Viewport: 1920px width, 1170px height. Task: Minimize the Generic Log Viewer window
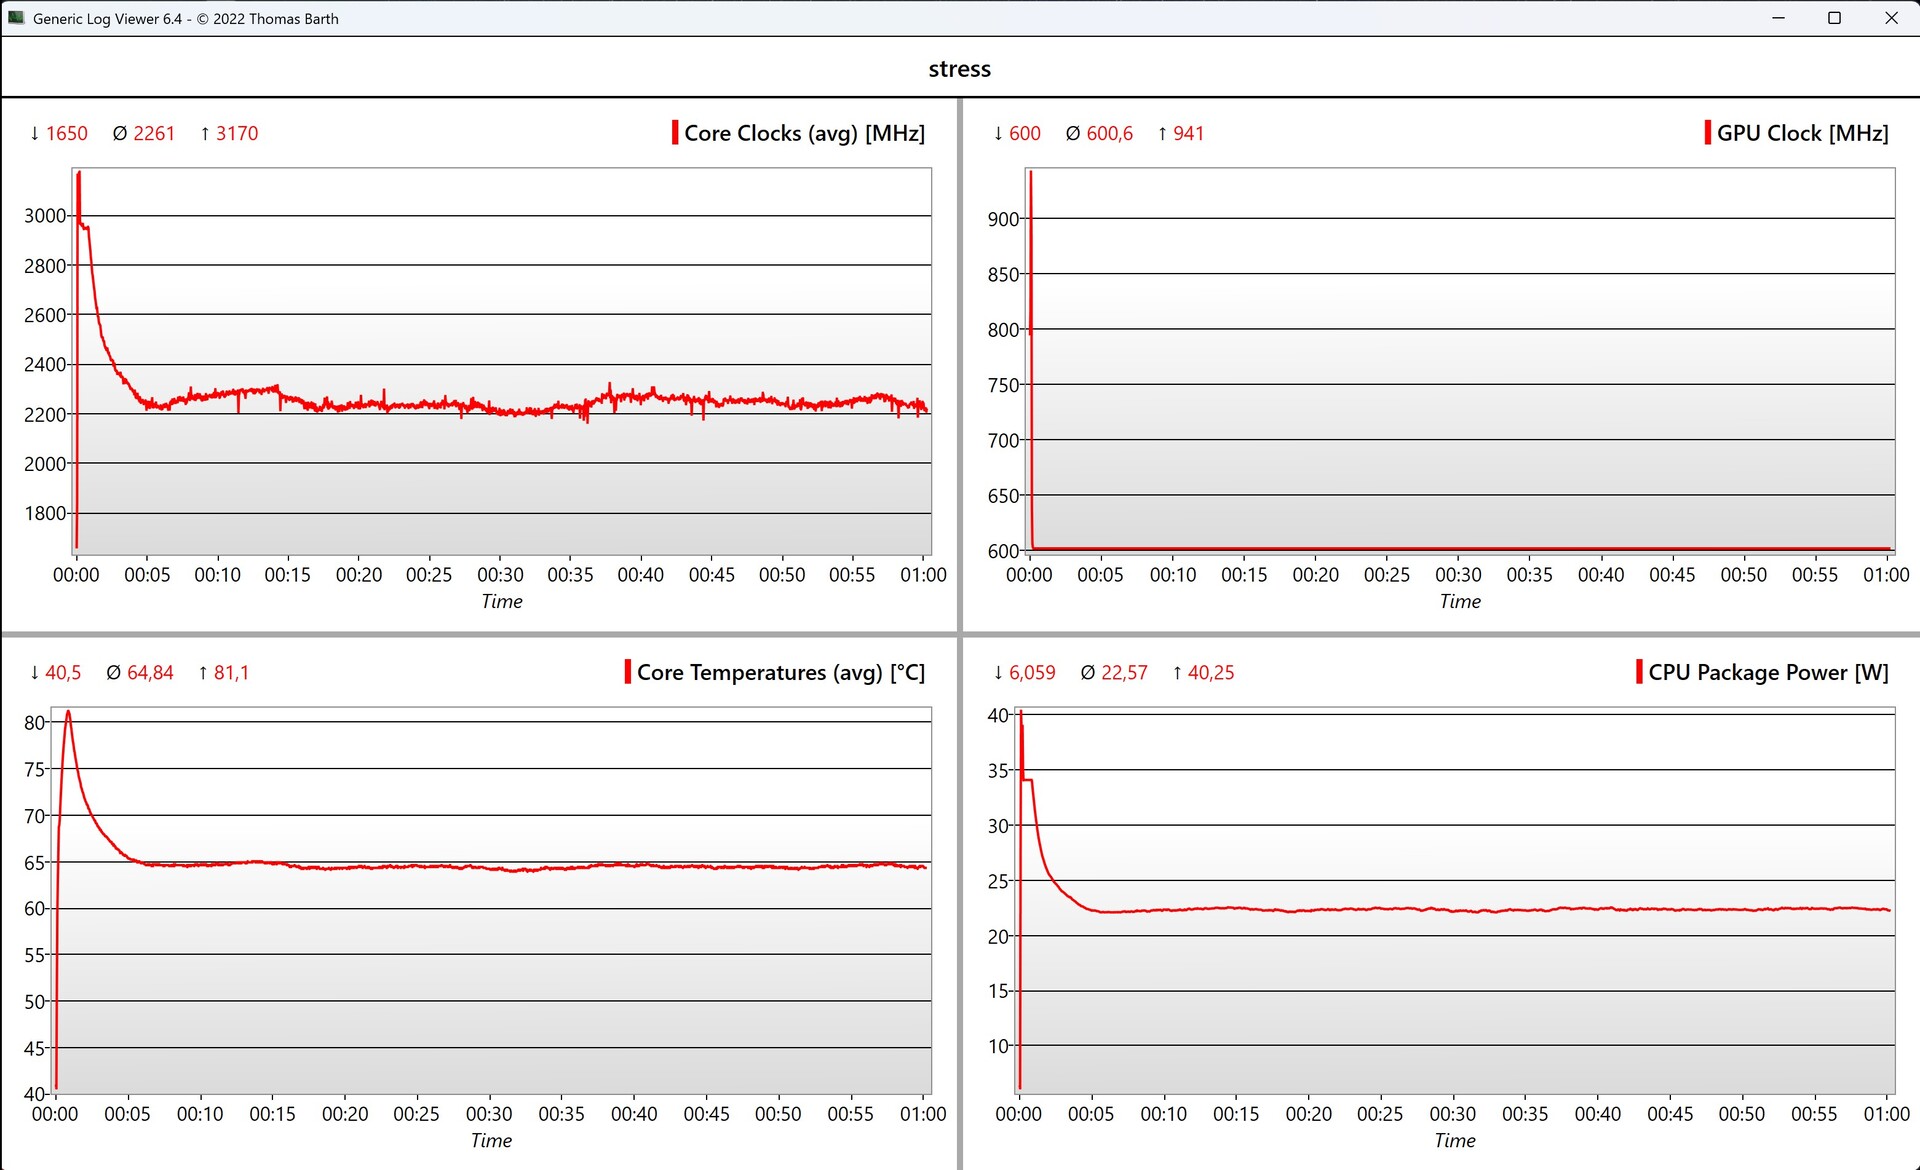[1778, 18]
